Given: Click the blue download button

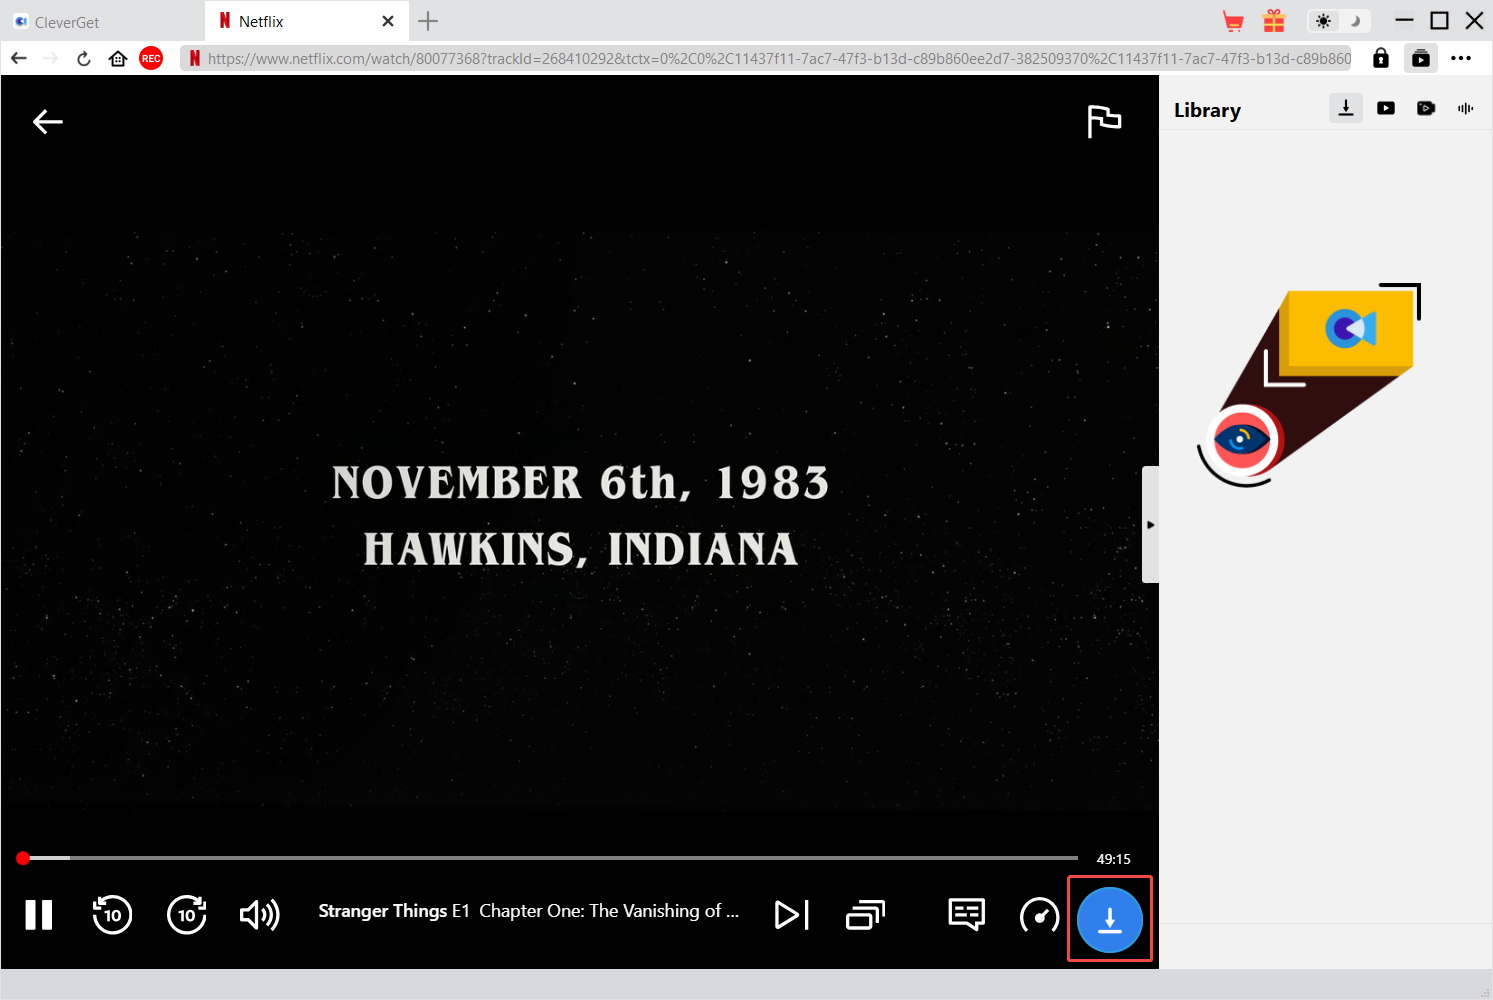Looking at the screenshot, I should (1109, 919).
